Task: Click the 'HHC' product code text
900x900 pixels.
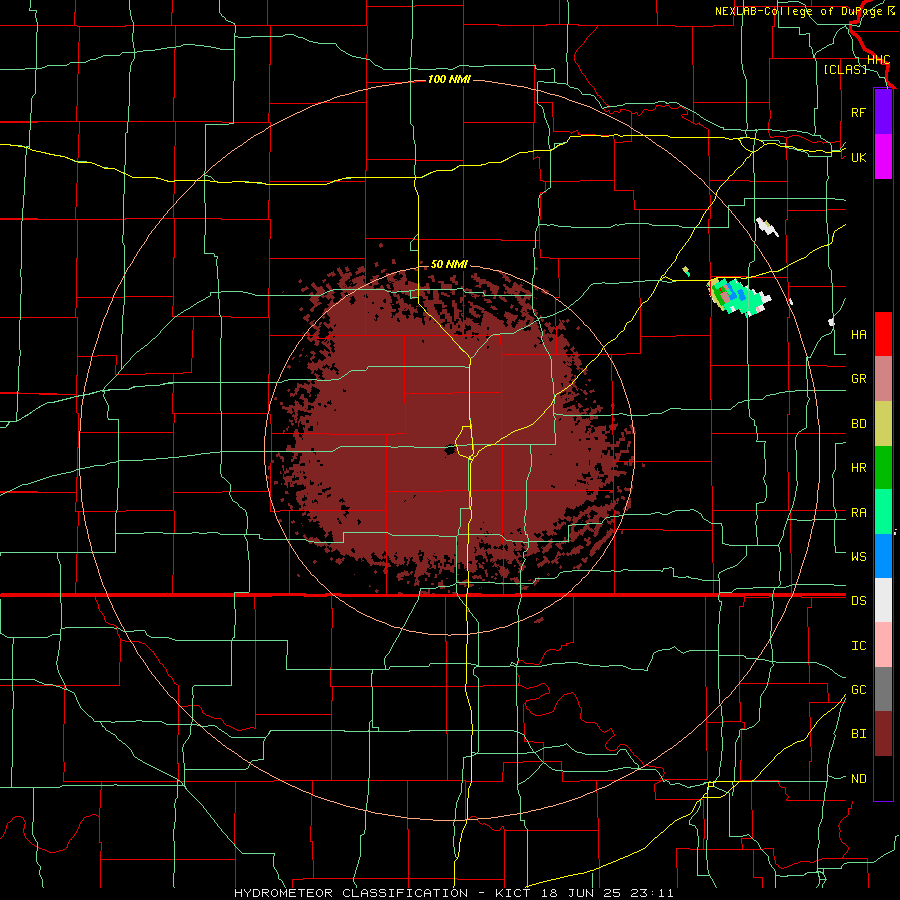Action: click(878, 60)
